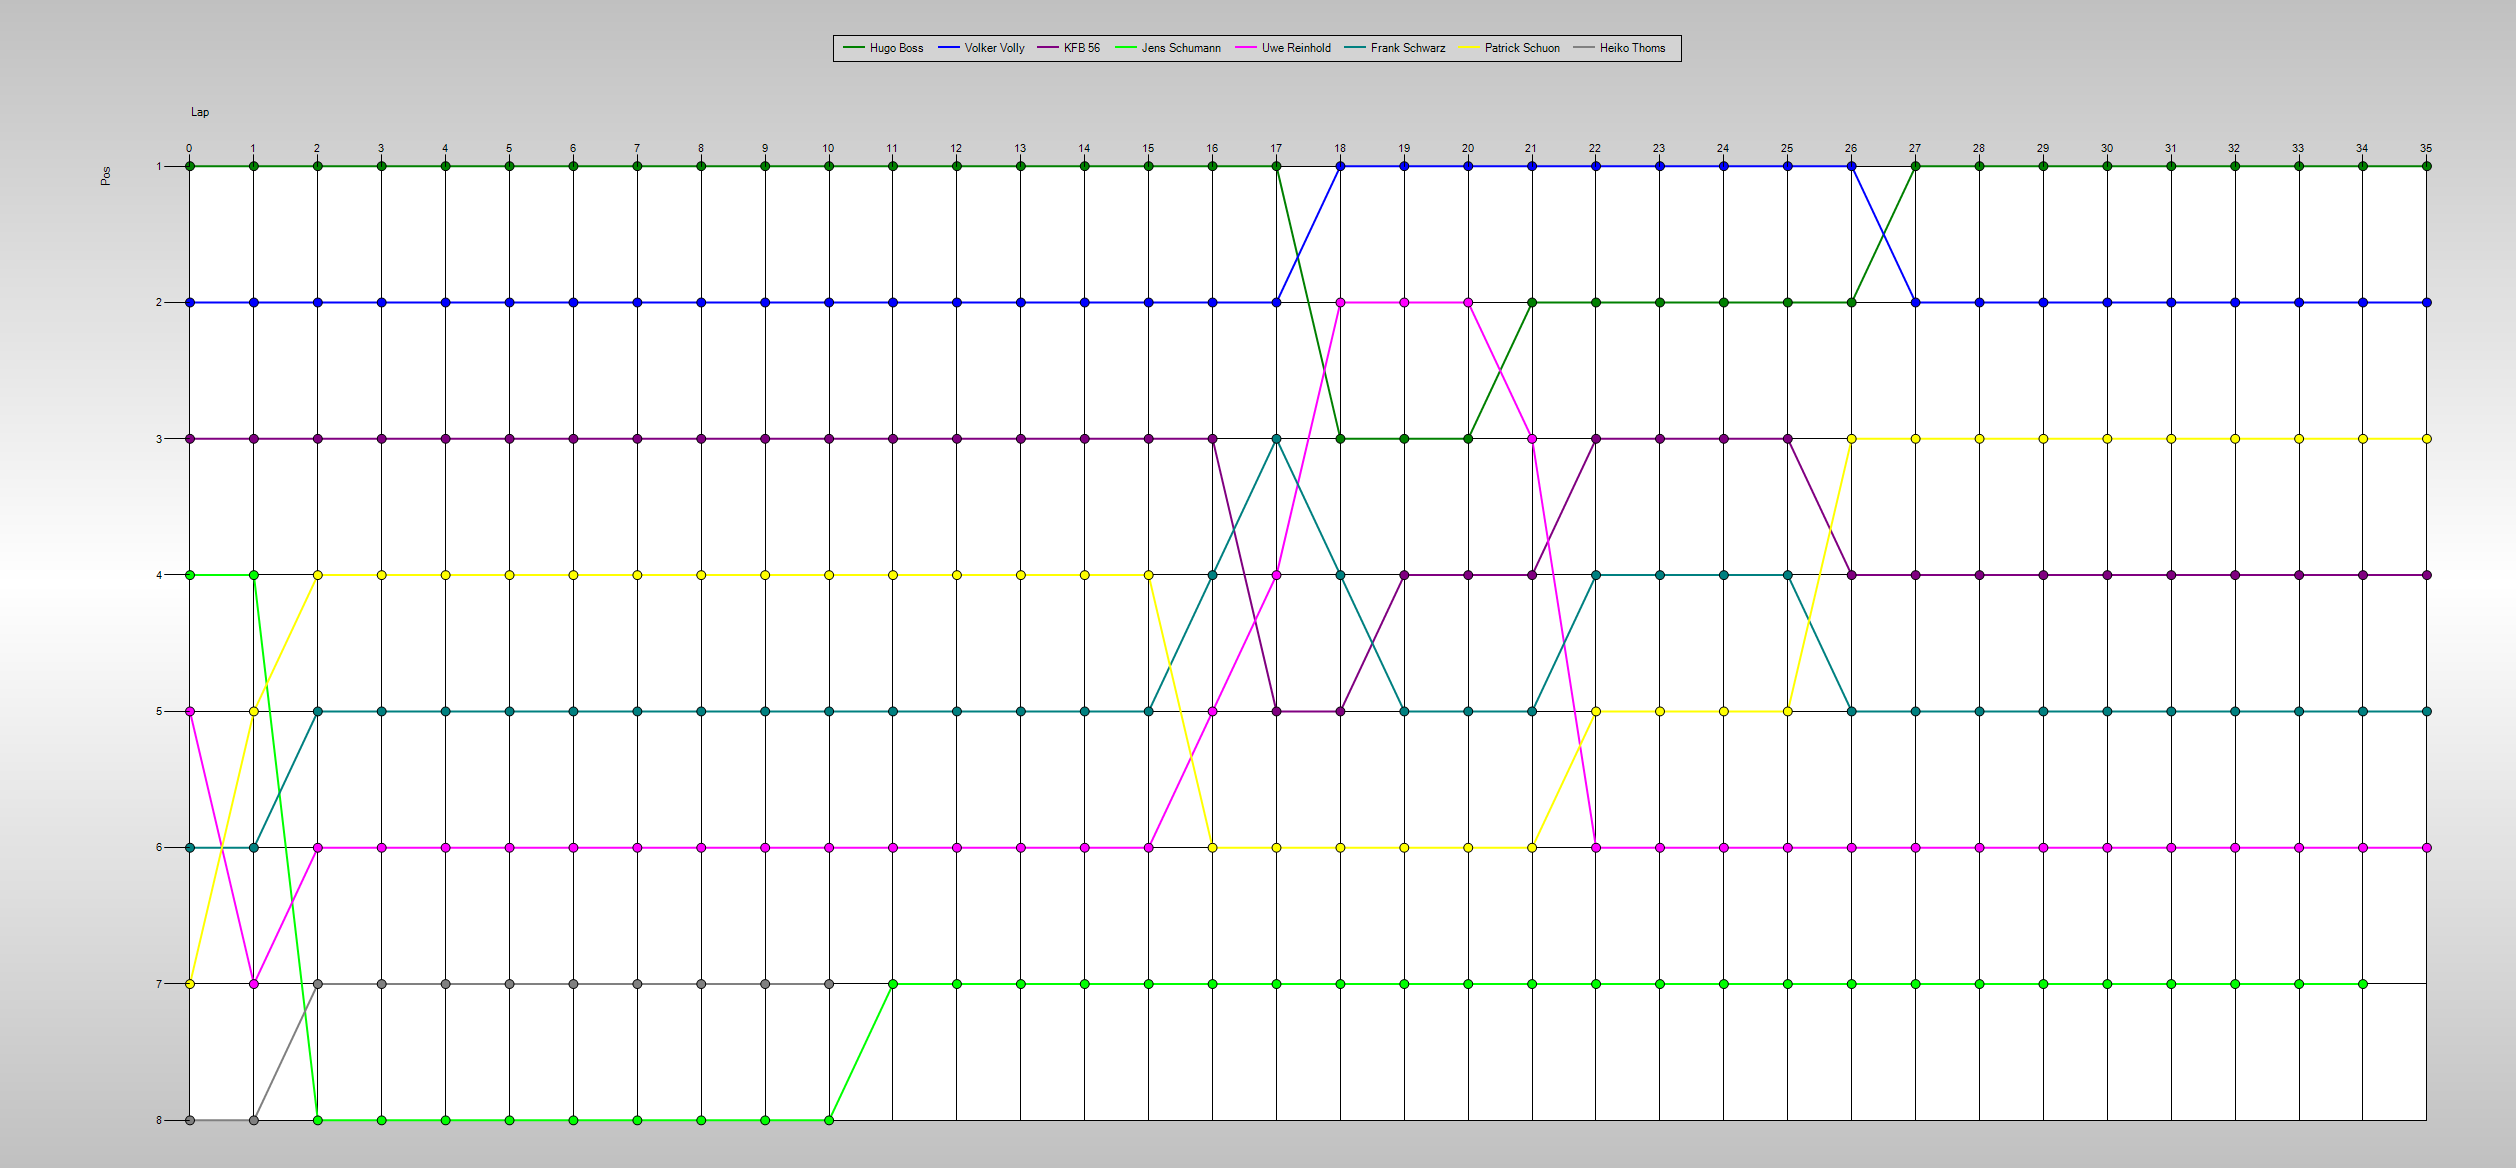
Task: Select Uwe Reinhold's magenta point at lap 18, position 2
Action: 1340,302
